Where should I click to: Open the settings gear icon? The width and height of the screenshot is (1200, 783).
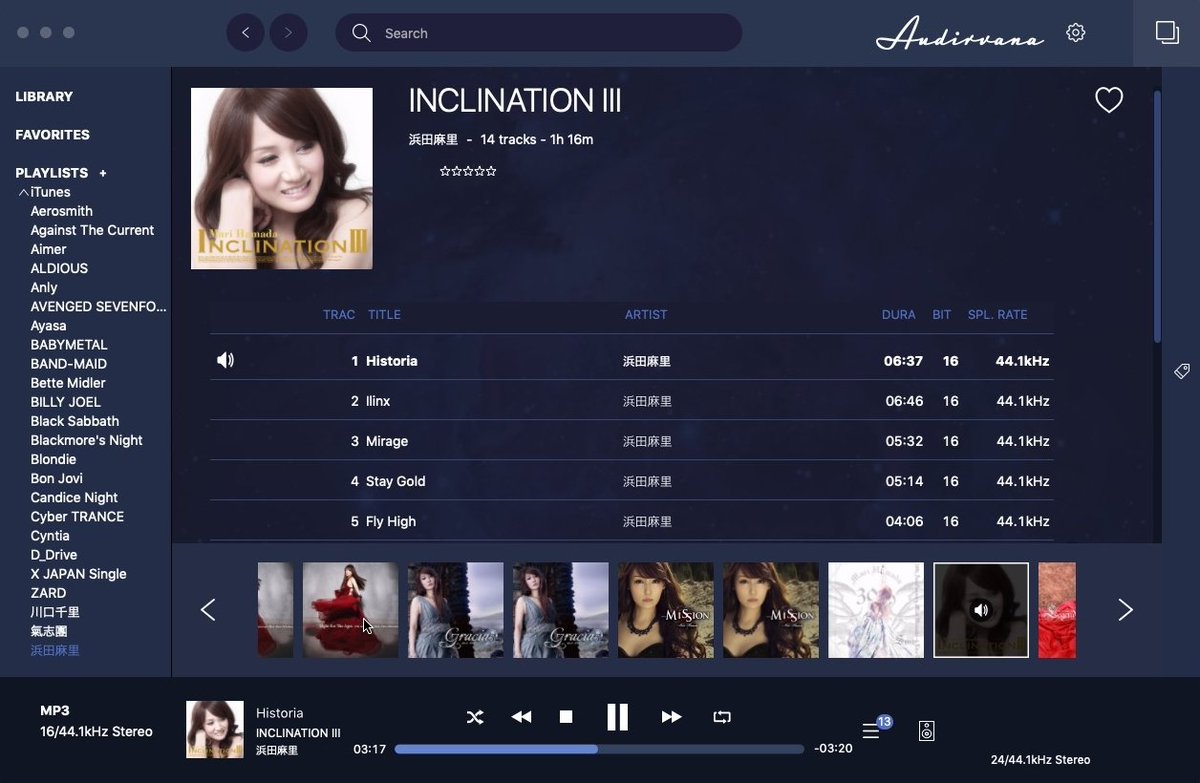[x=1076, y=33]
